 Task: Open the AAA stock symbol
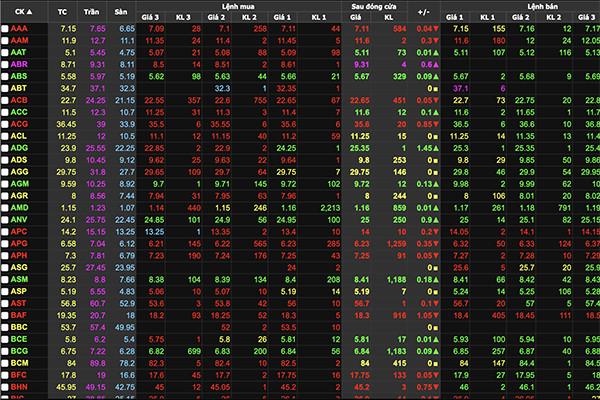(x=19, y=29)
